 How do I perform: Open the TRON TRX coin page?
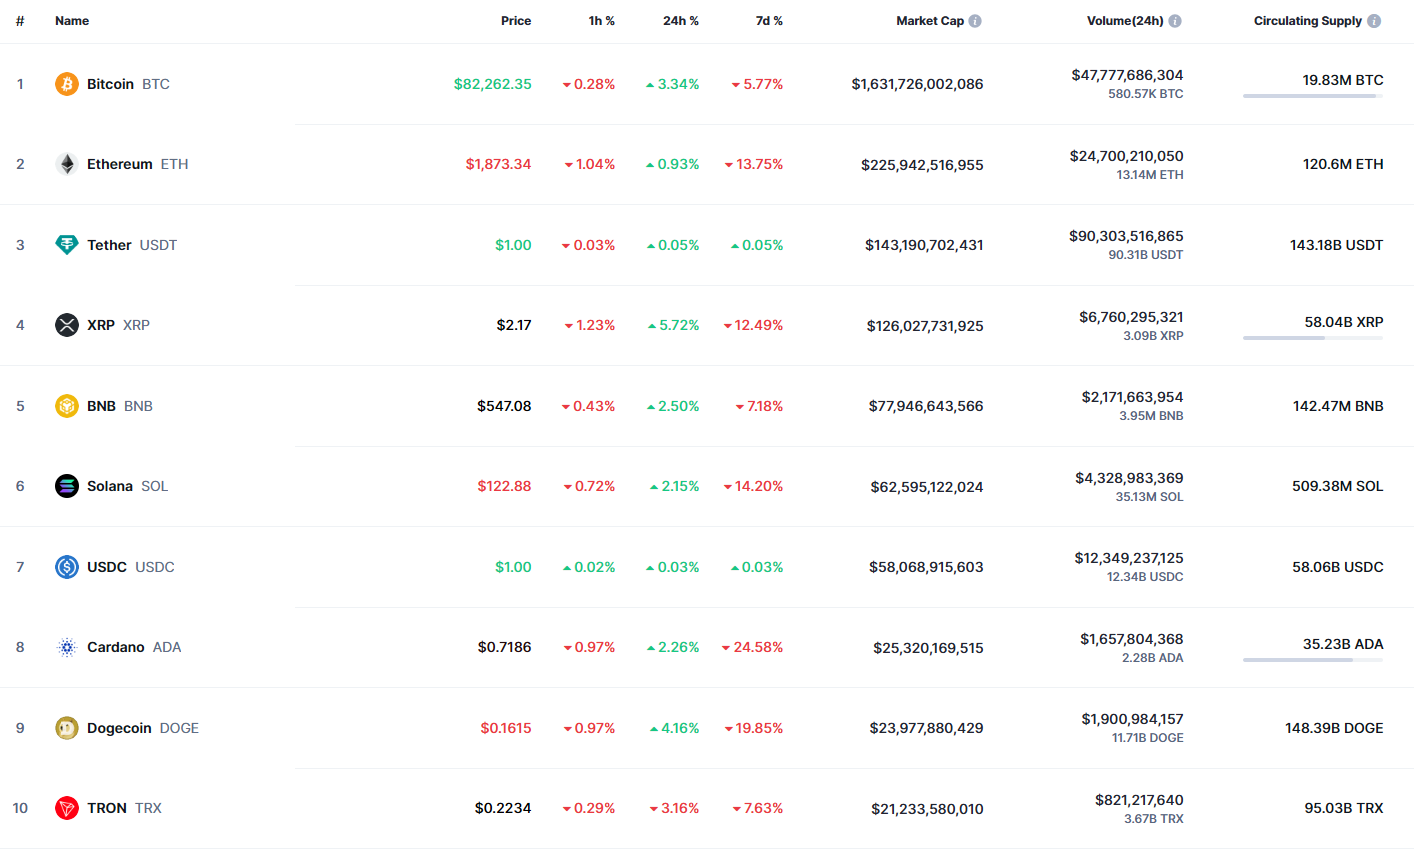click(124, 808)
